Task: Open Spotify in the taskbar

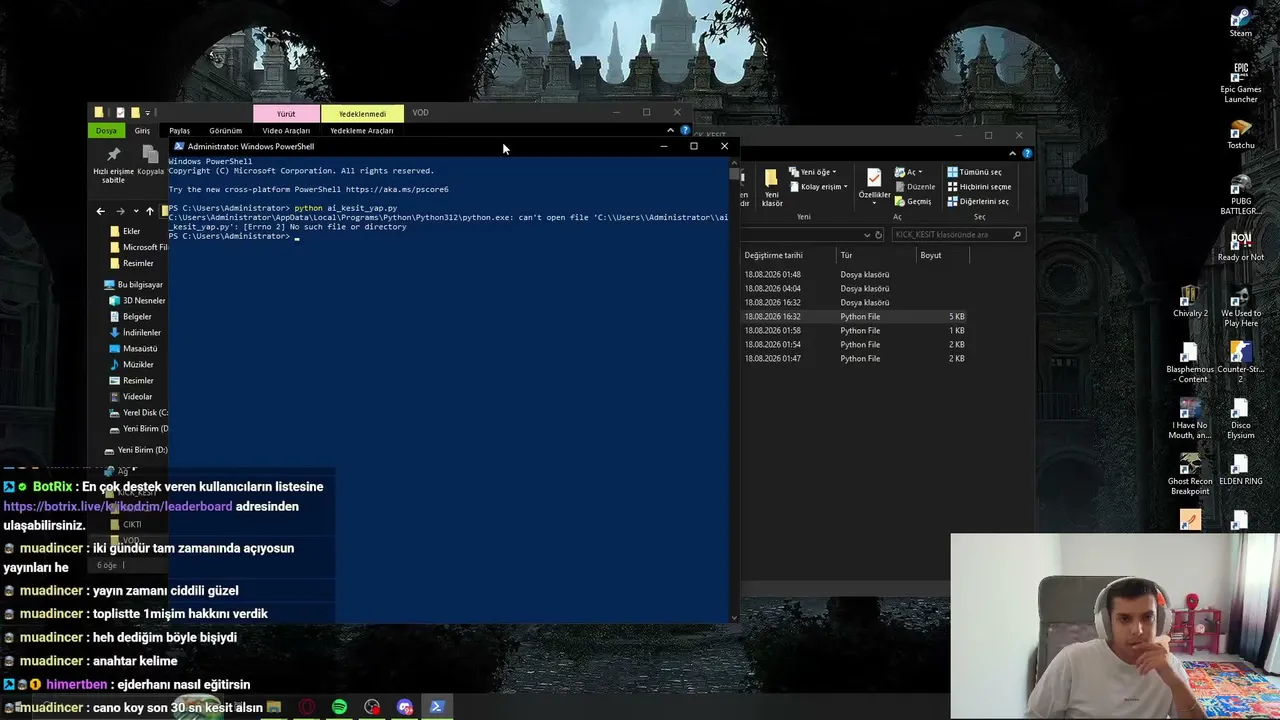Action: 339,707
